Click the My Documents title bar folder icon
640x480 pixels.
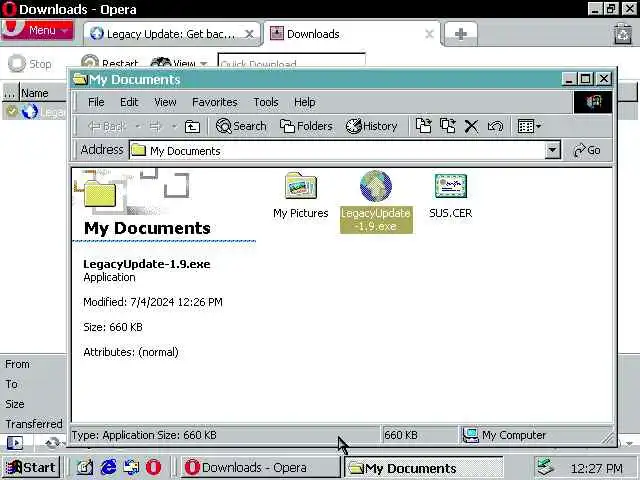(80, 79)
